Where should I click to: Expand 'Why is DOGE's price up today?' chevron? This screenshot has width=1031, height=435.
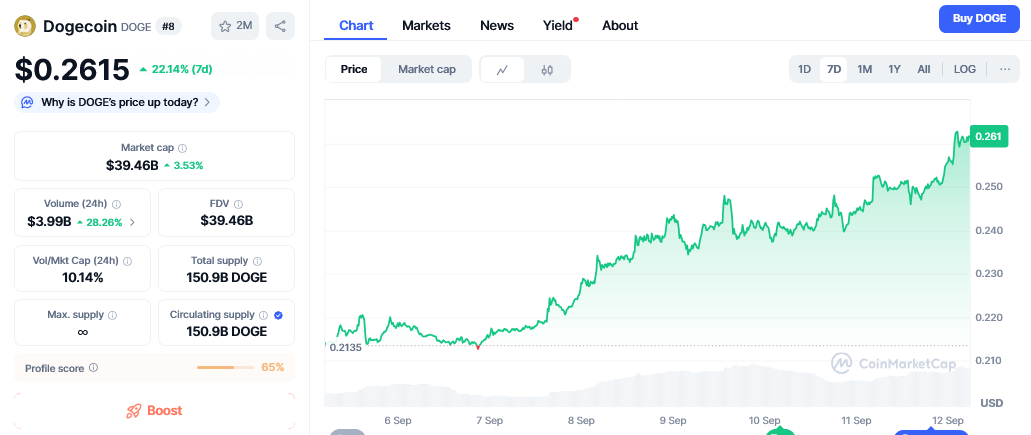pos(207,103)
